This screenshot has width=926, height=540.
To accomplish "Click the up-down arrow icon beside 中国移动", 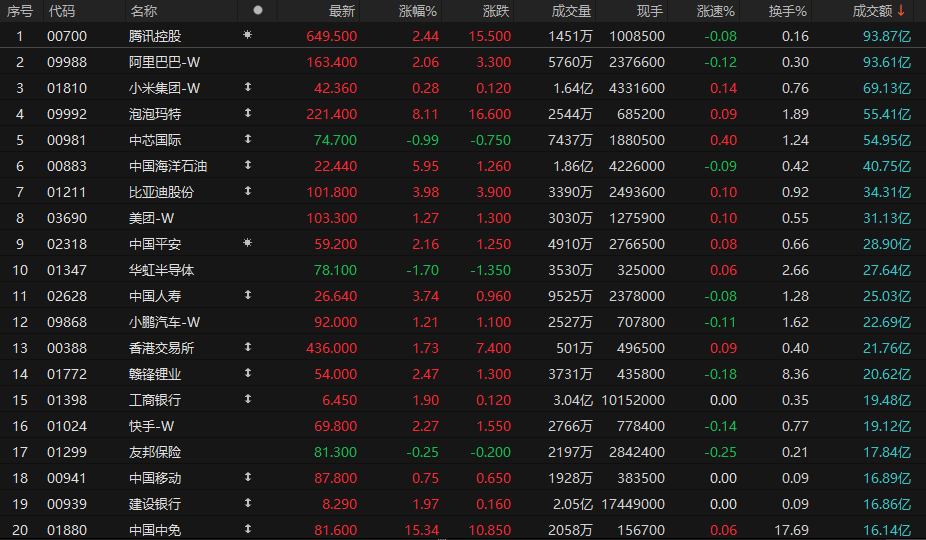I will click(x=248, y=477).
